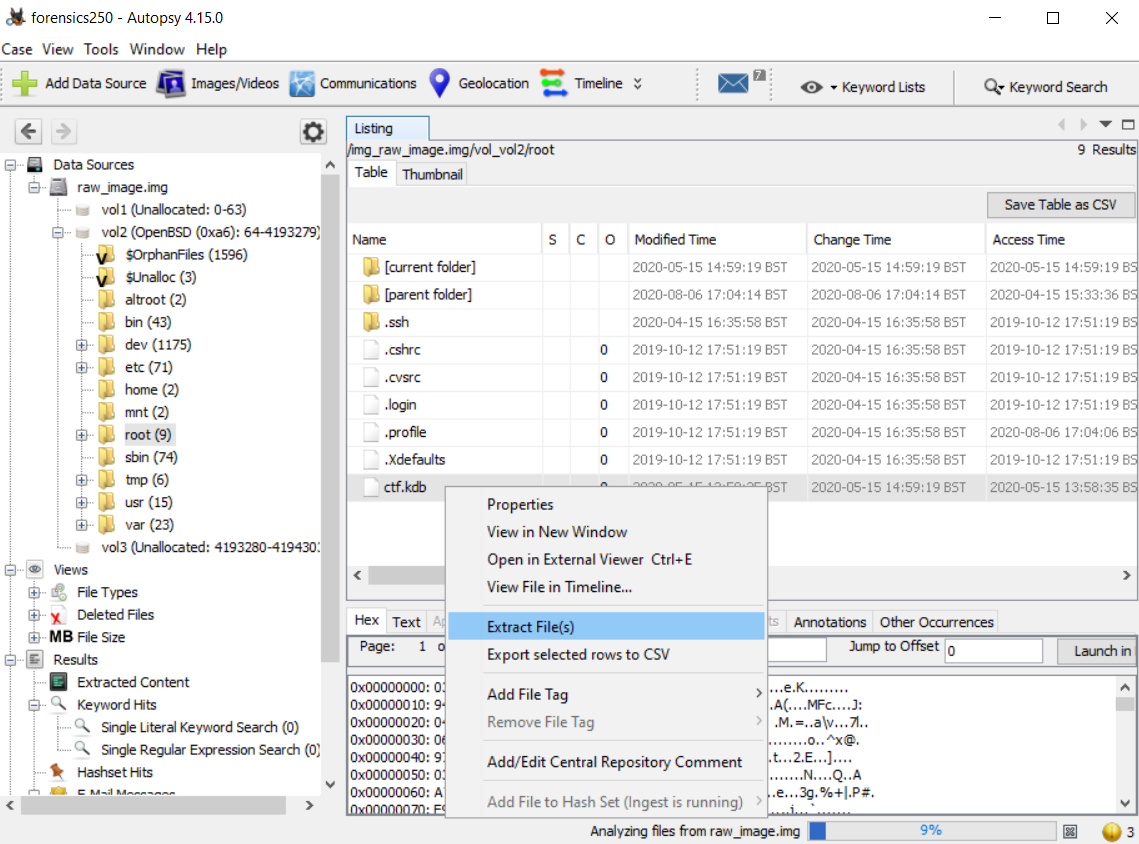Choose View File in Timeline
This screenshot has width=1139, height=844.
(607, 587)
